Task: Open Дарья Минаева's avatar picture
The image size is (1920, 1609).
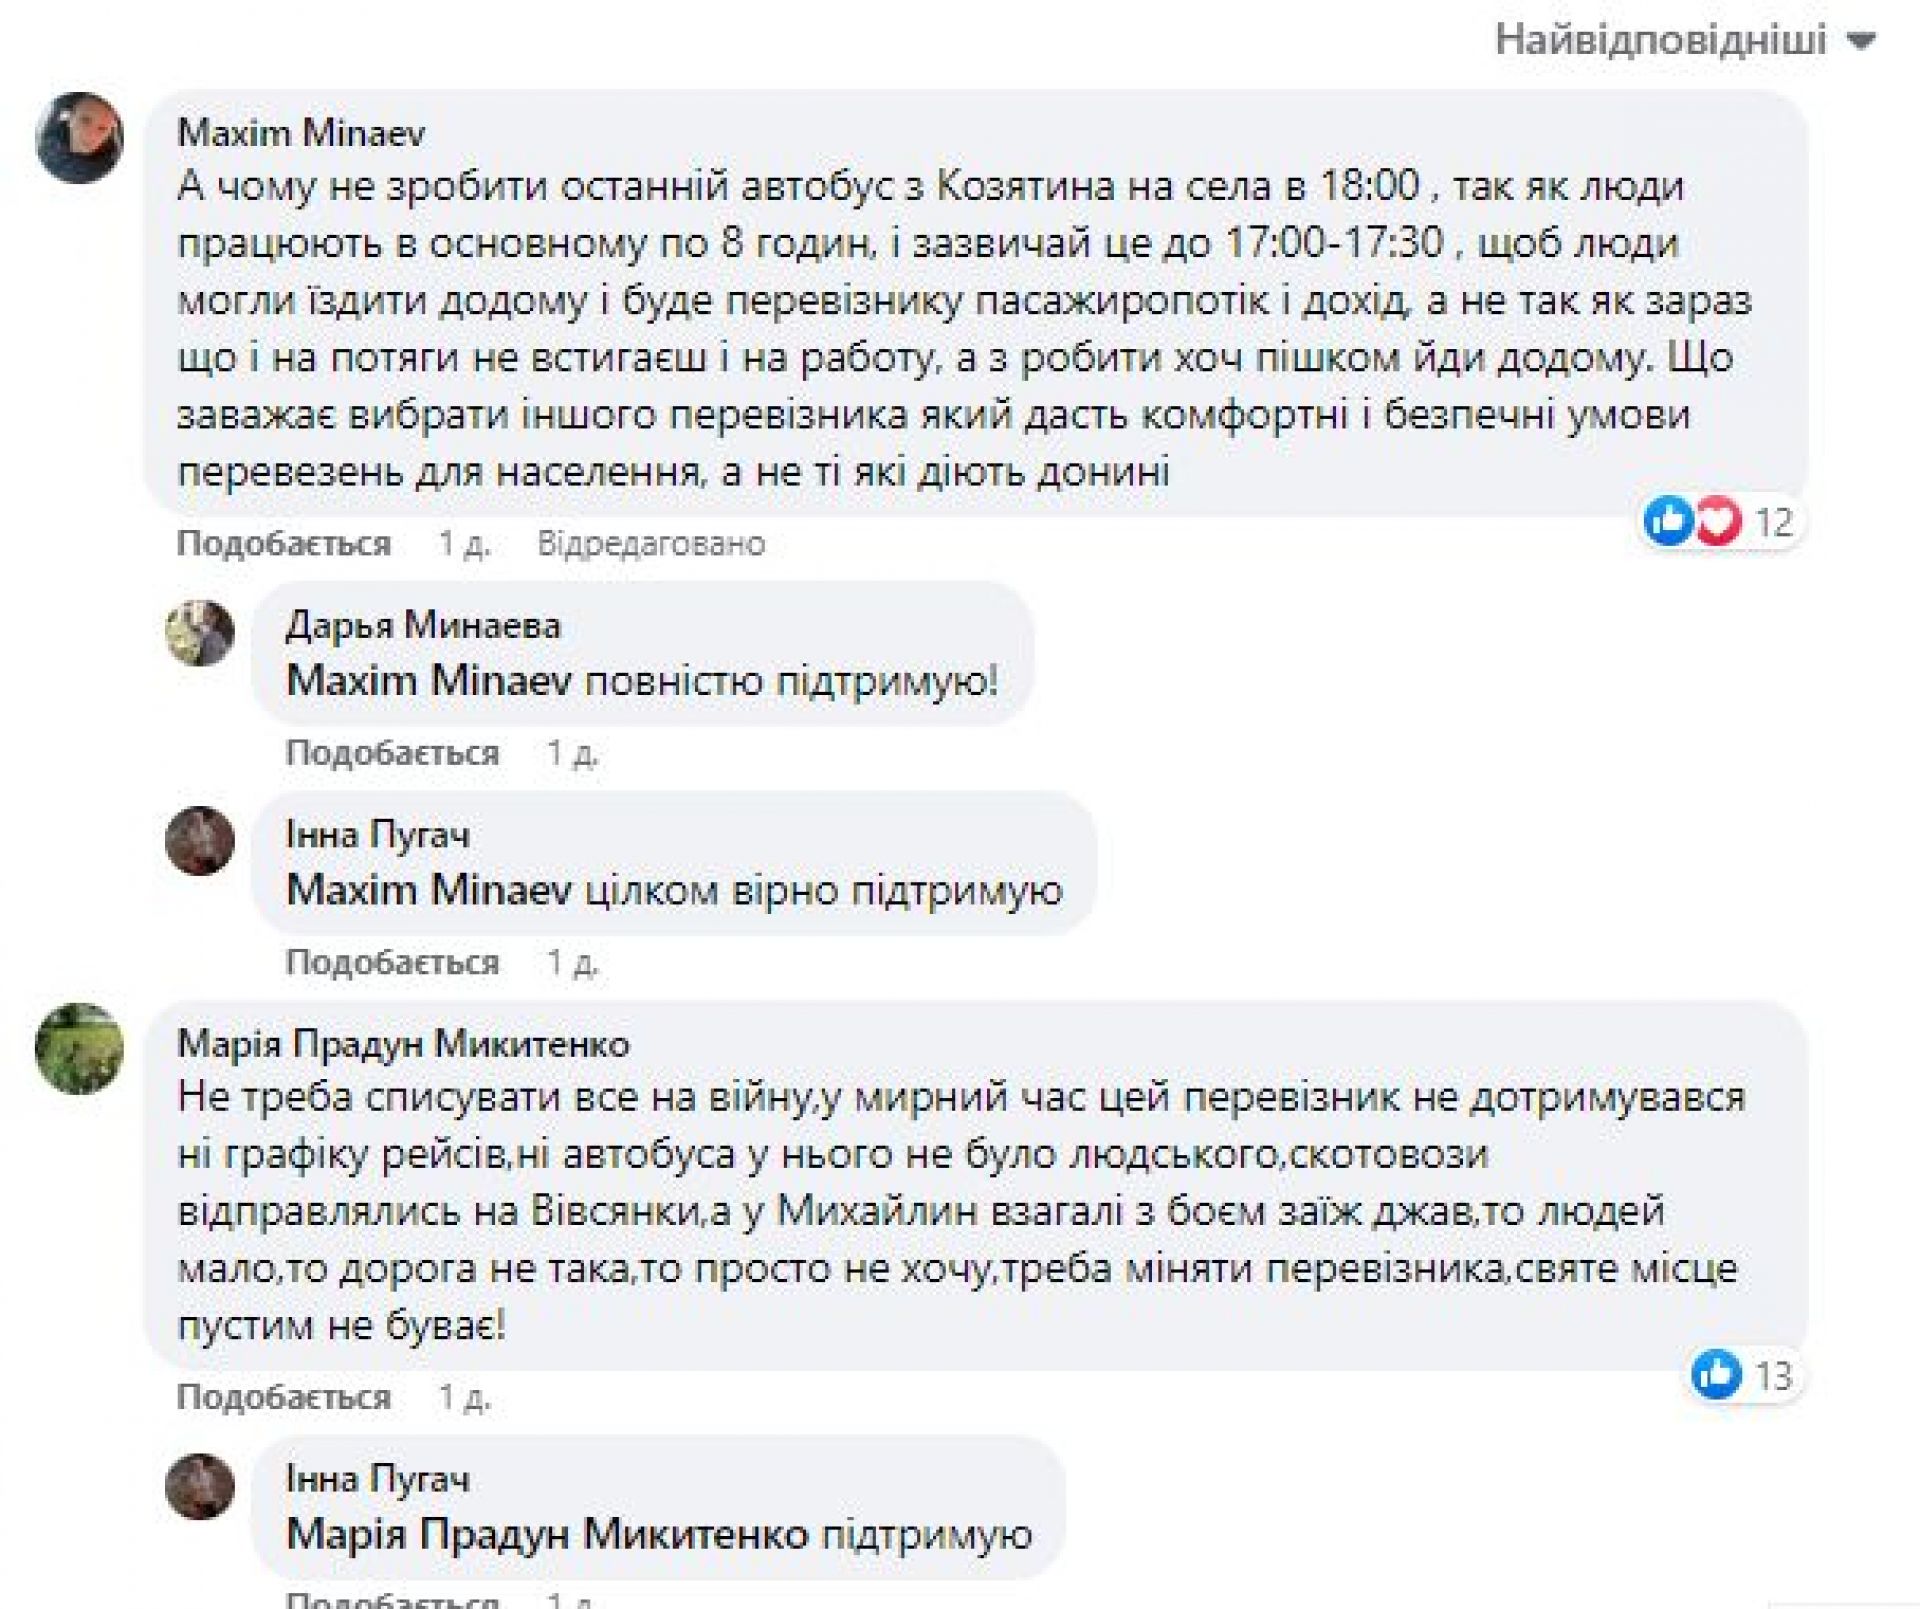Action: click(200, 633)
